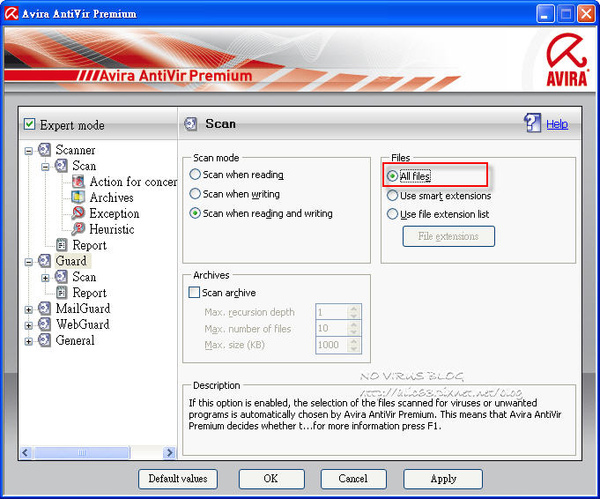This screenshot has width=600, height=499.
Task: Click the Max. recursion depth field
Action: click(332, 312)
